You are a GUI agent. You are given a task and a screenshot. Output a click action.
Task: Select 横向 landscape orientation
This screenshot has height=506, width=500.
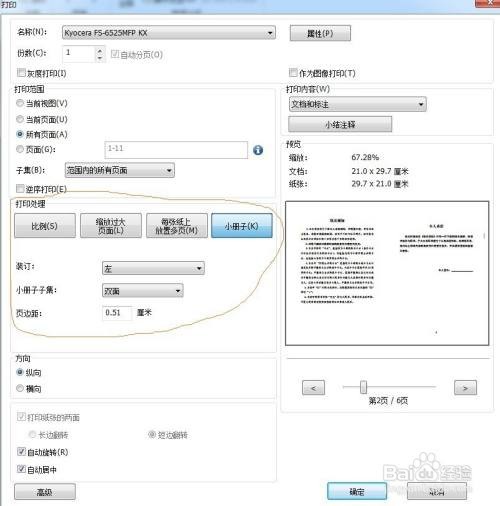coord(20,388)
